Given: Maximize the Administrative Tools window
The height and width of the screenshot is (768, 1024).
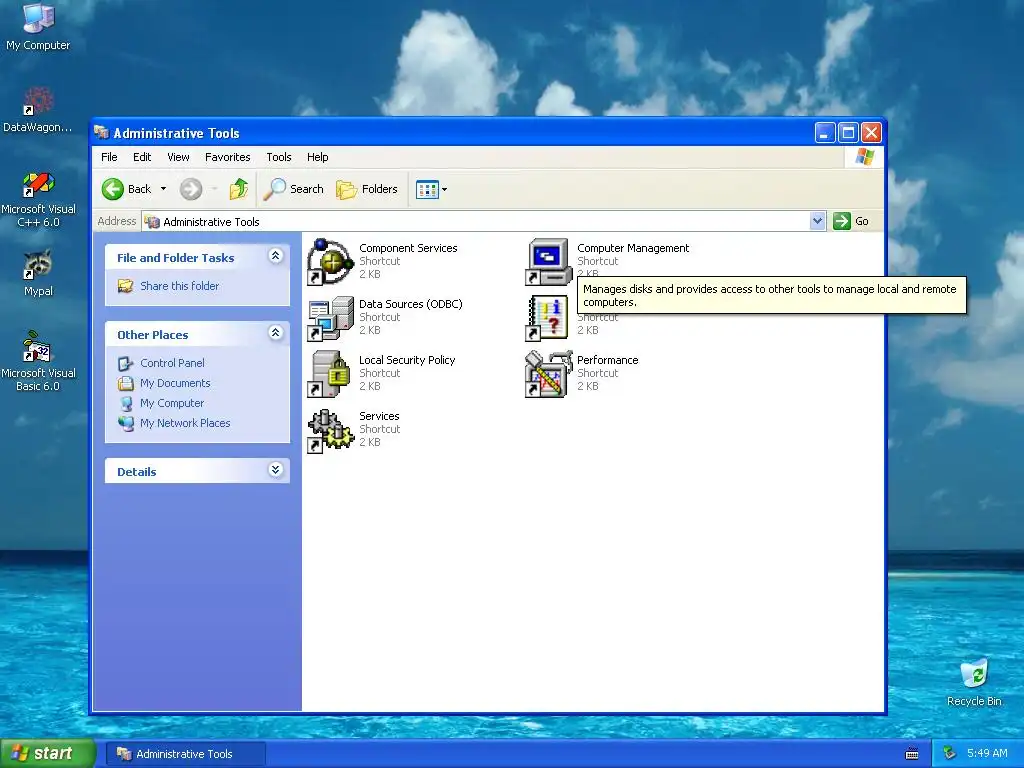Looking at the screenshot, I should (x=848, y=133).
